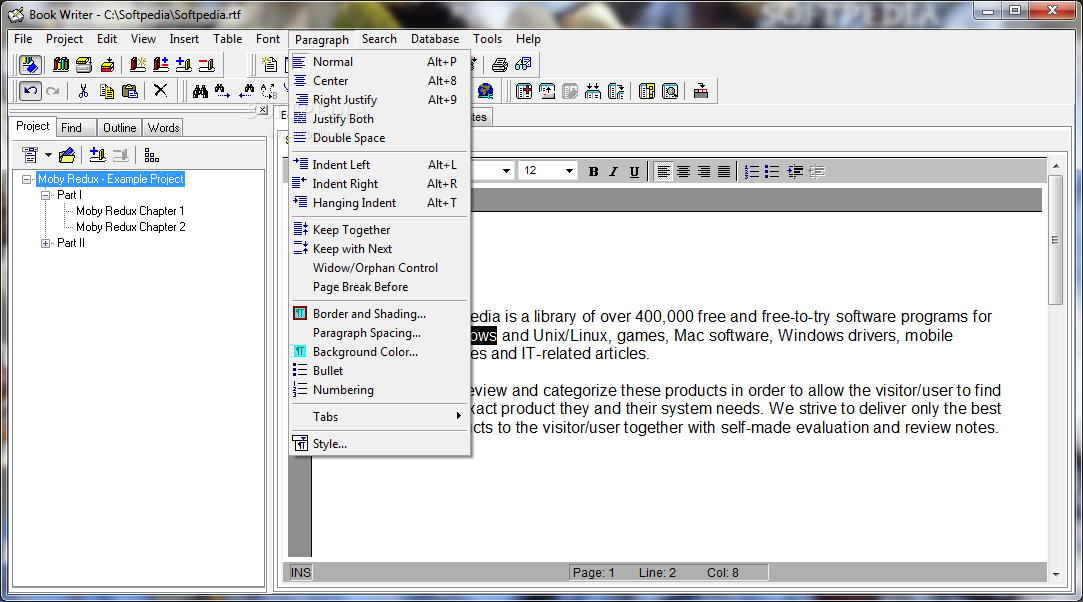This screenshot has height=602, width=1083.
Task: Click the Redo arrow icon
Action: coord(53,91)
